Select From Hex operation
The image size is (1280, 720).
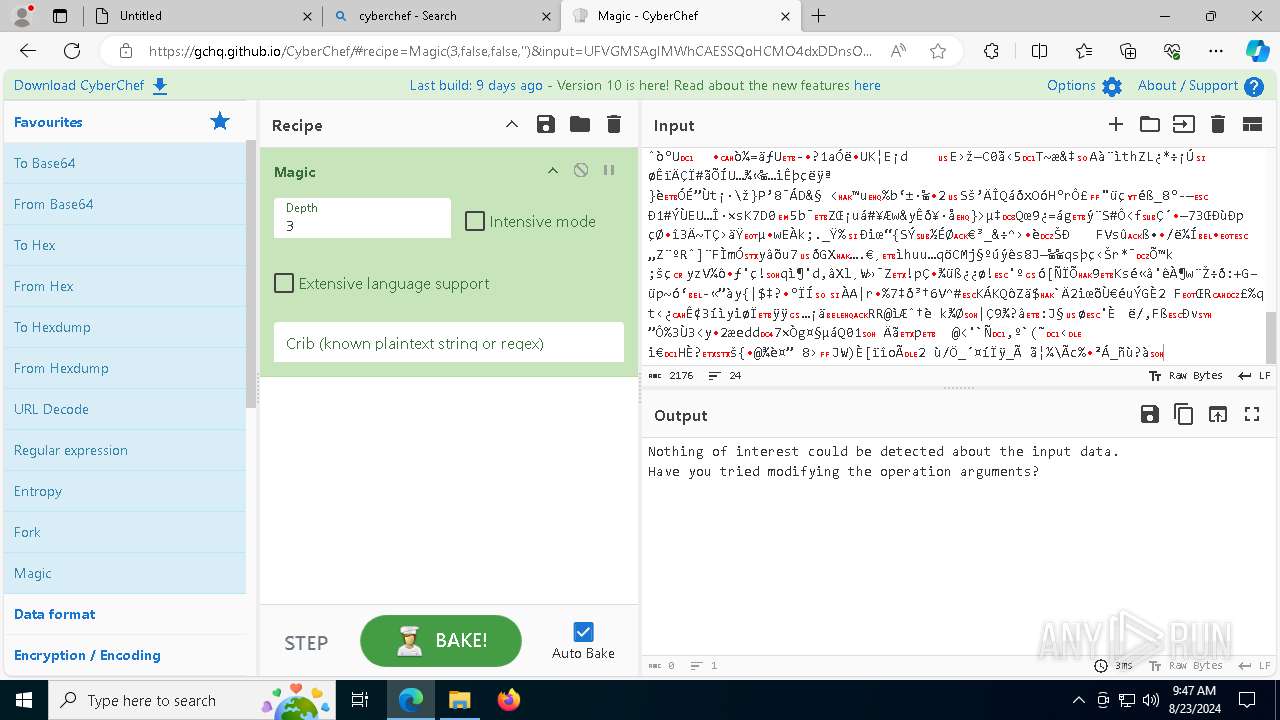[x=125, y=286]
